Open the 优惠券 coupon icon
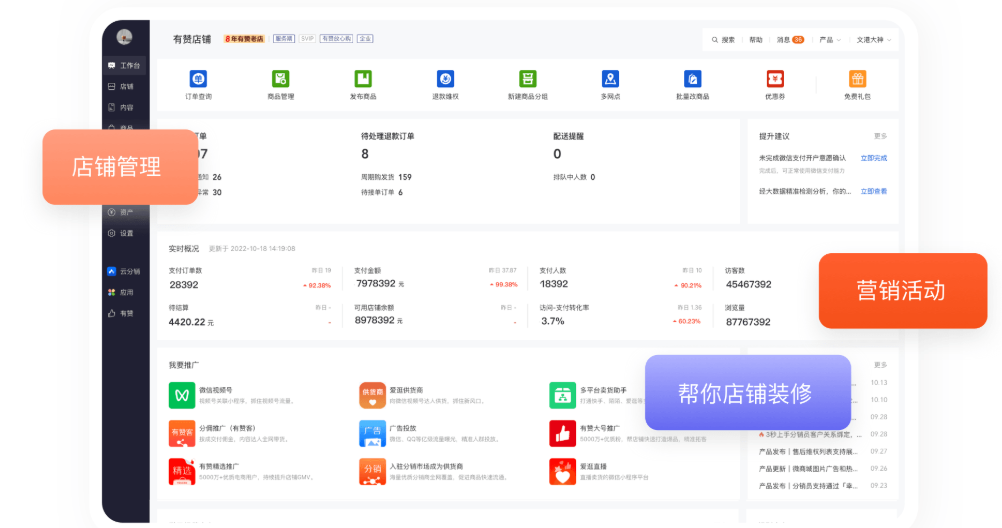Viewport: 1002px width, 528px height. coord(775,79)
